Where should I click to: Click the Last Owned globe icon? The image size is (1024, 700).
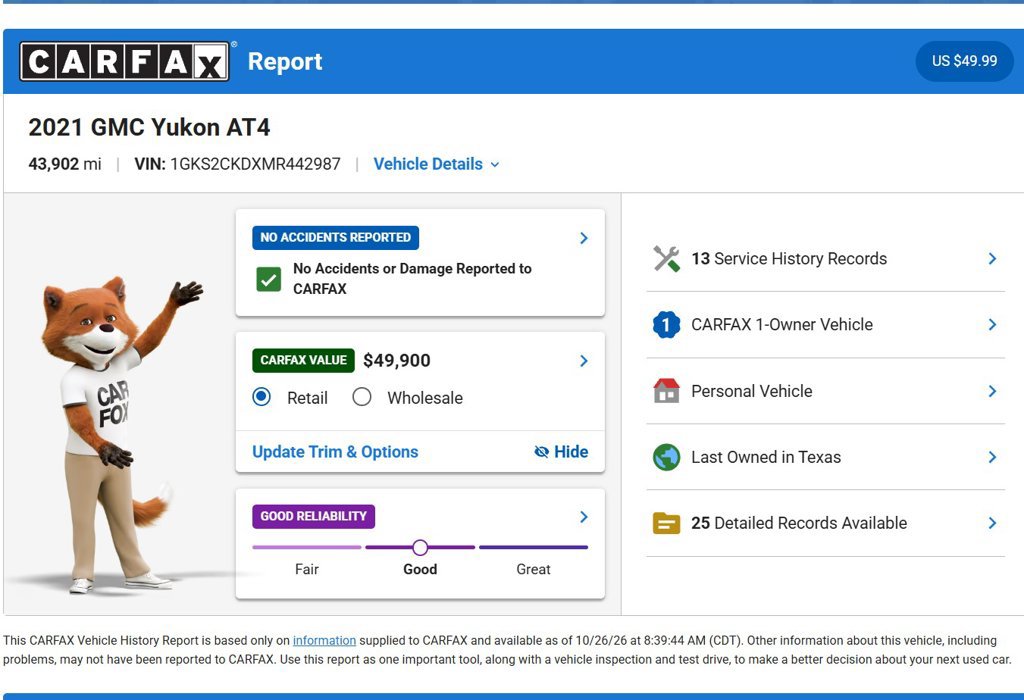[666, 457]
